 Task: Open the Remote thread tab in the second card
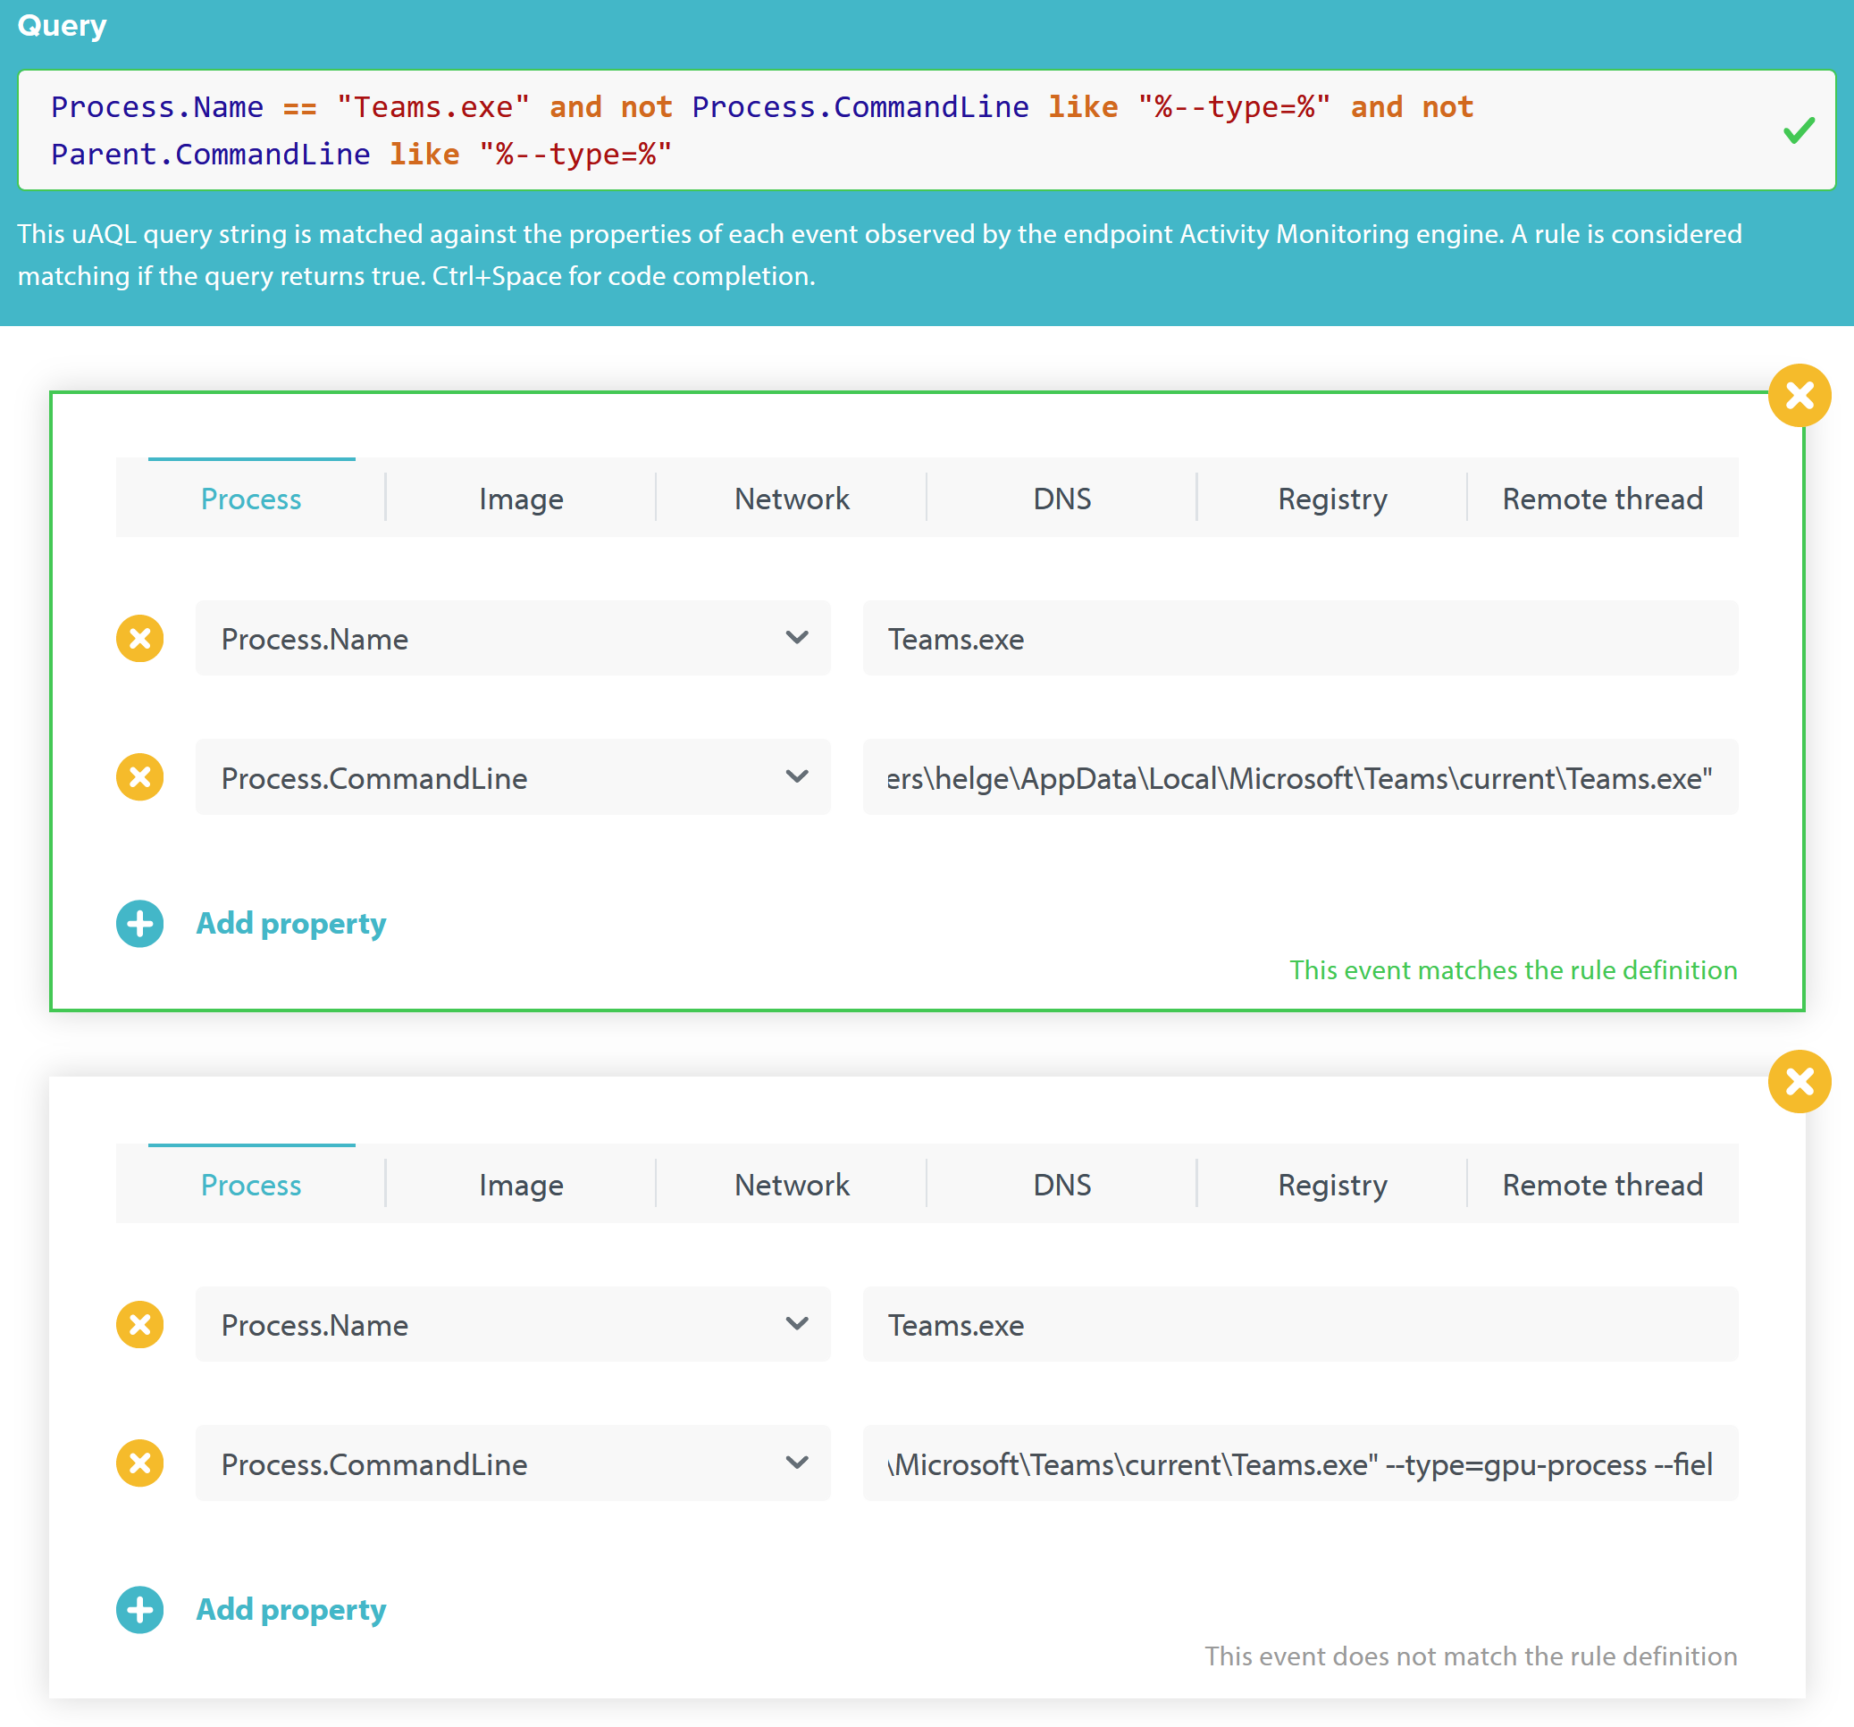1602,1184
